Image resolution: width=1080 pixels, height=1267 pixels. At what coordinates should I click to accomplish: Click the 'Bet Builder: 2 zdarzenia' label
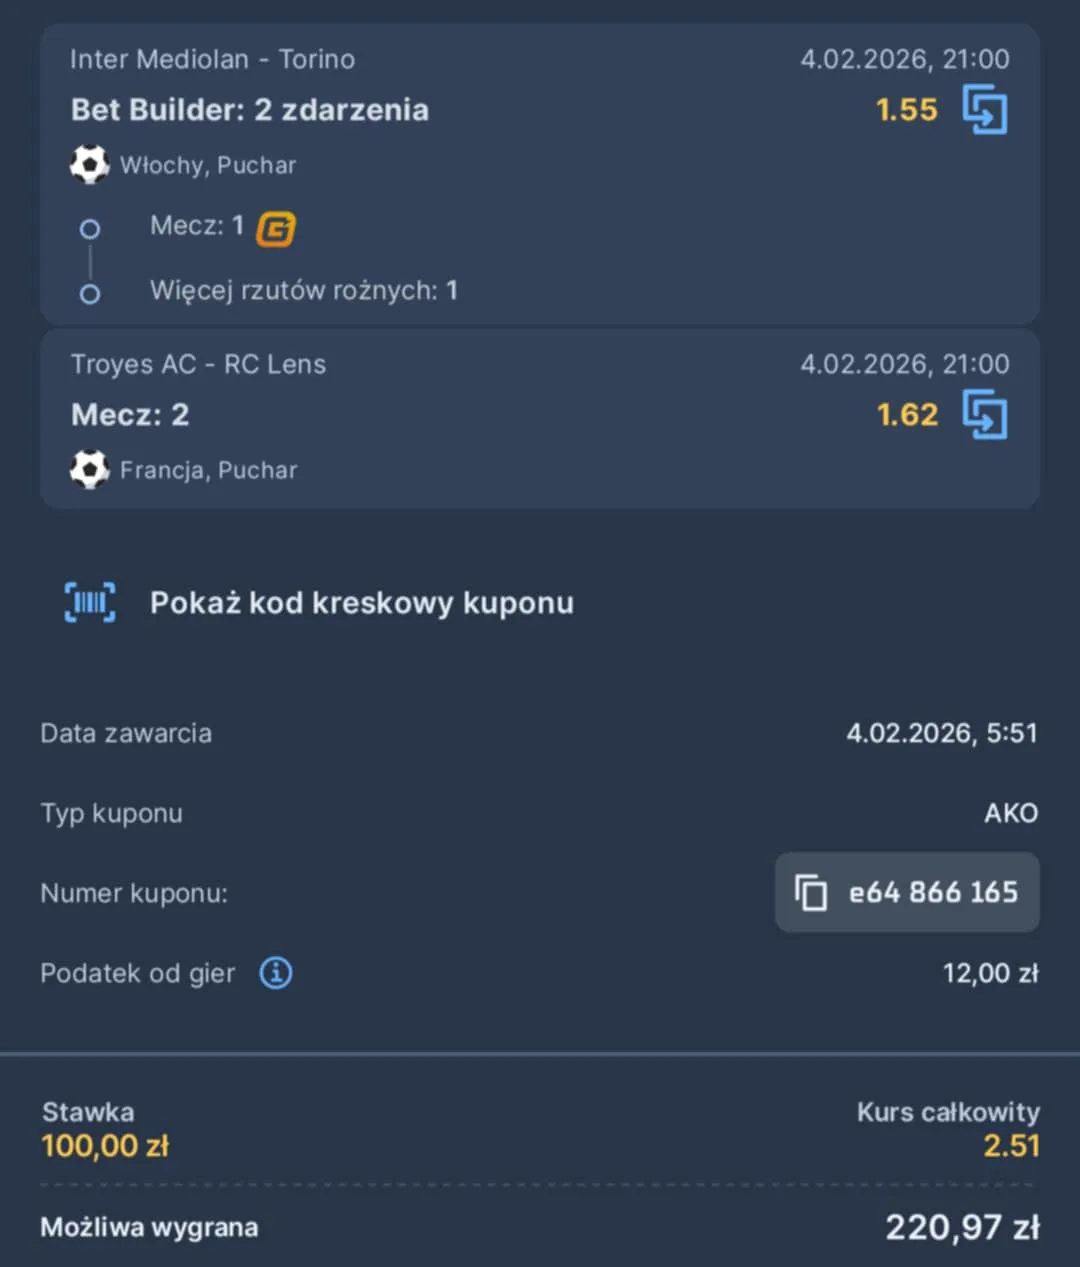(250, 110)
